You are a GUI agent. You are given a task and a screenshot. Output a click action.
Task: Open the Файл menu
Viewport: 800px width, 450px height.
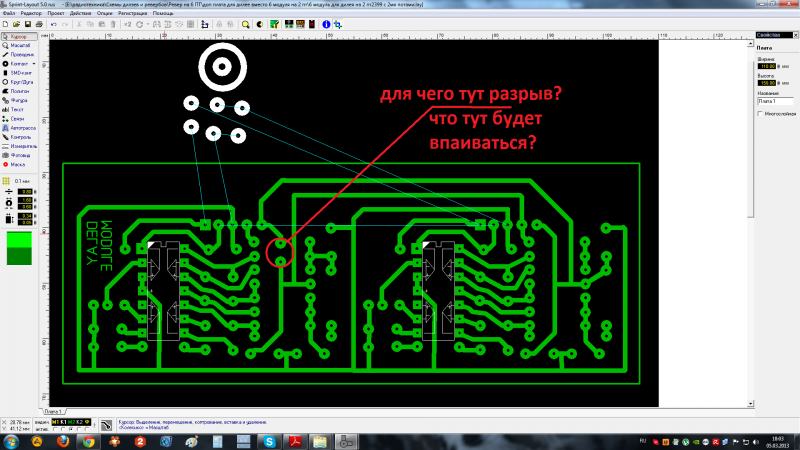9,13
